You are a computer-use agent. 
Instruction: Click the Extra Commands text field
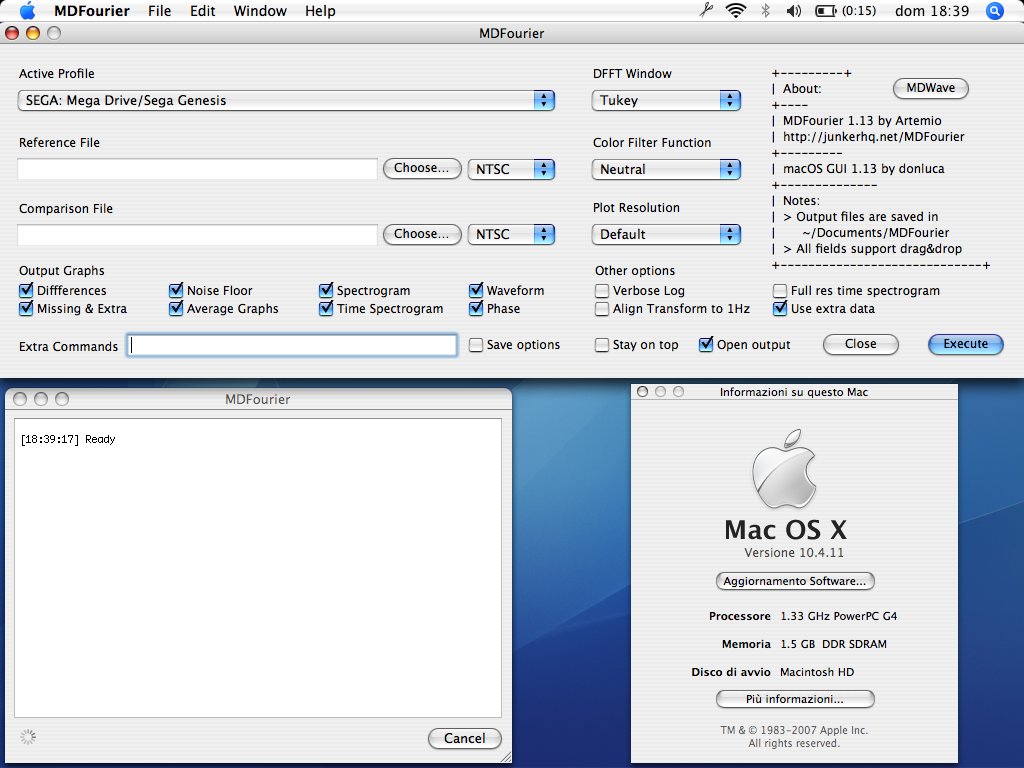point(292,345)
